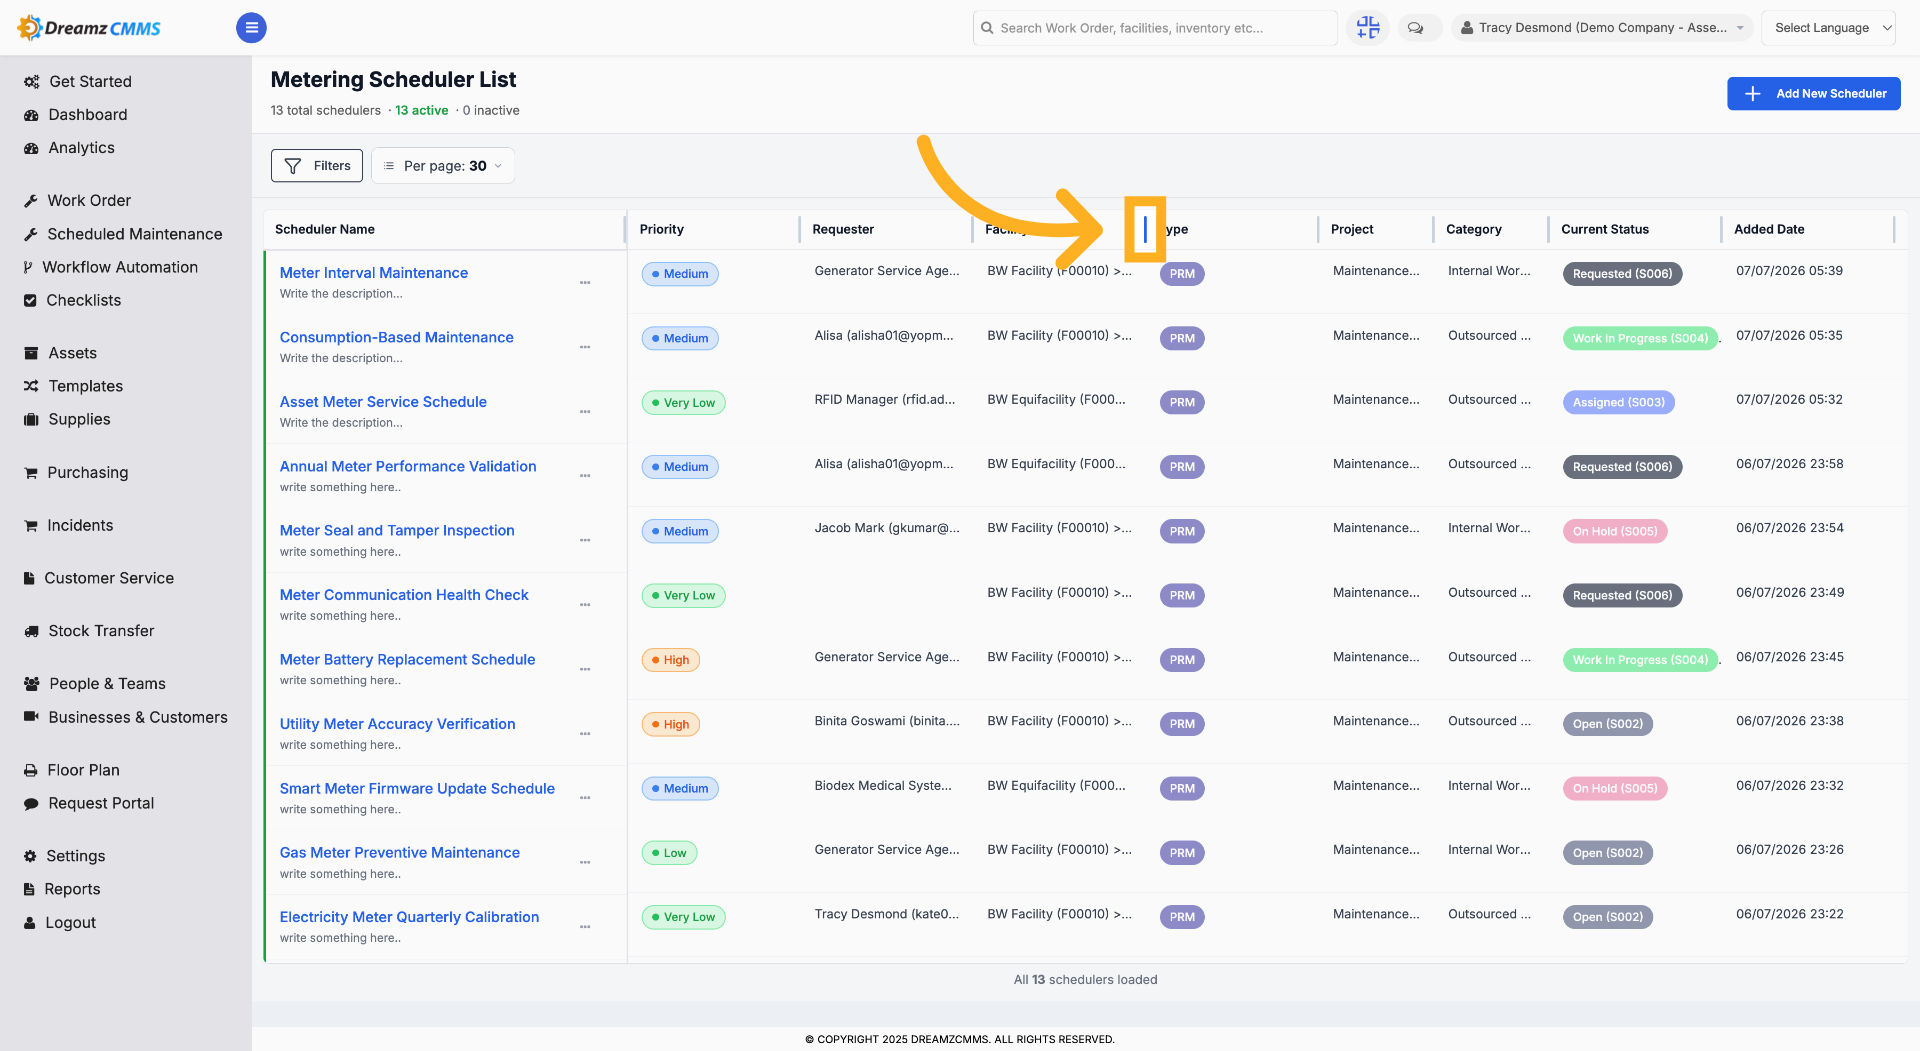Select the Dashboard menu item
The height and width of the screenshot is (1051, 1920).
88,115
